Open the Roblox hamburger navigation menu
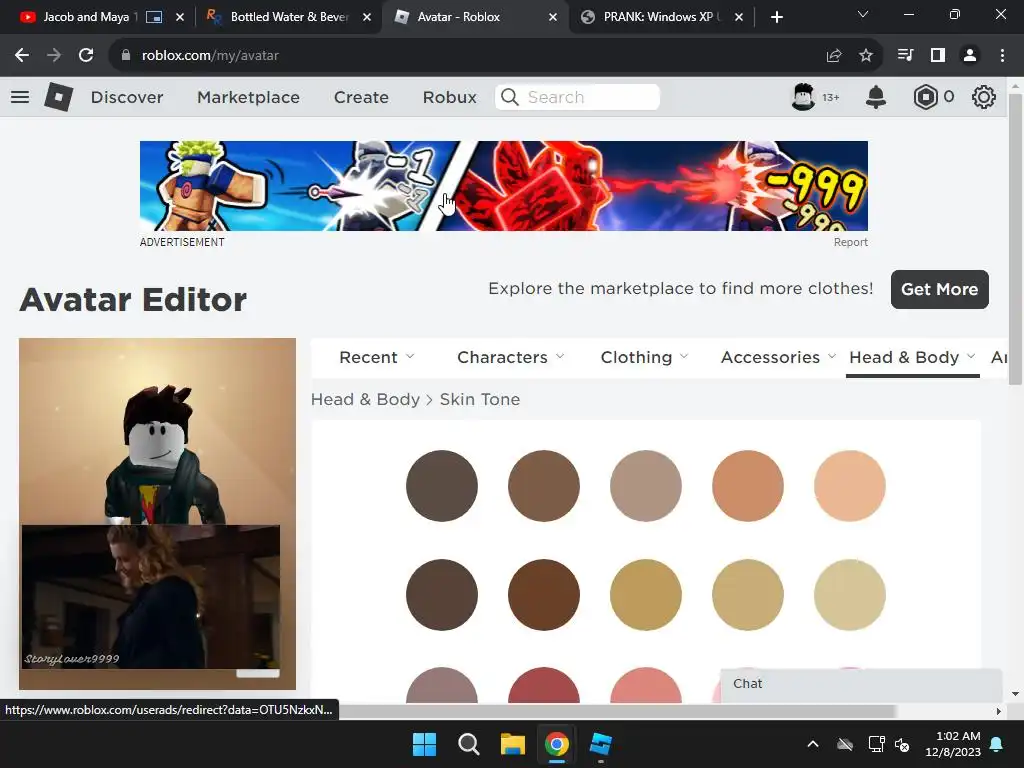 coord(20,97)
